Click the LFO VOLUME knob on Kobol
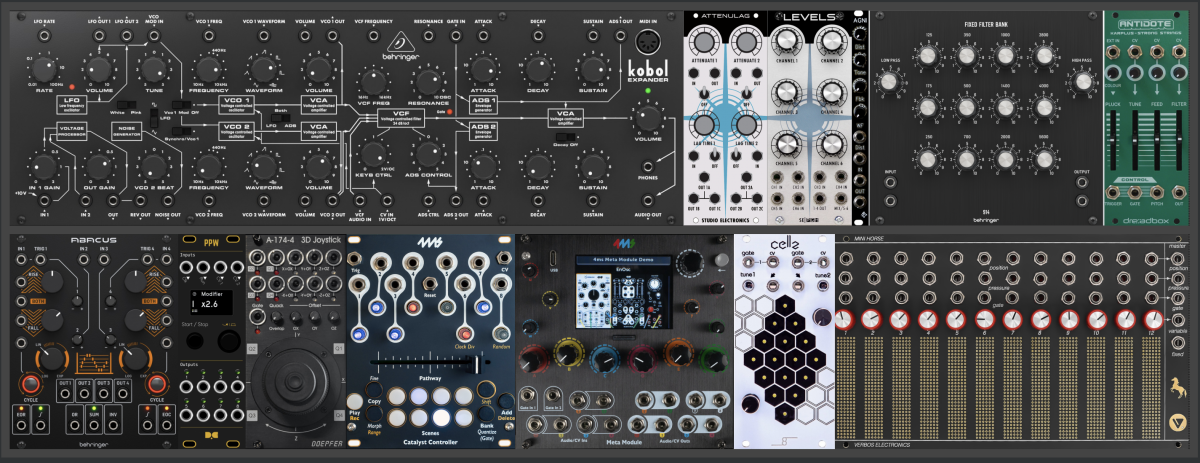 click(x=97, y=71)
